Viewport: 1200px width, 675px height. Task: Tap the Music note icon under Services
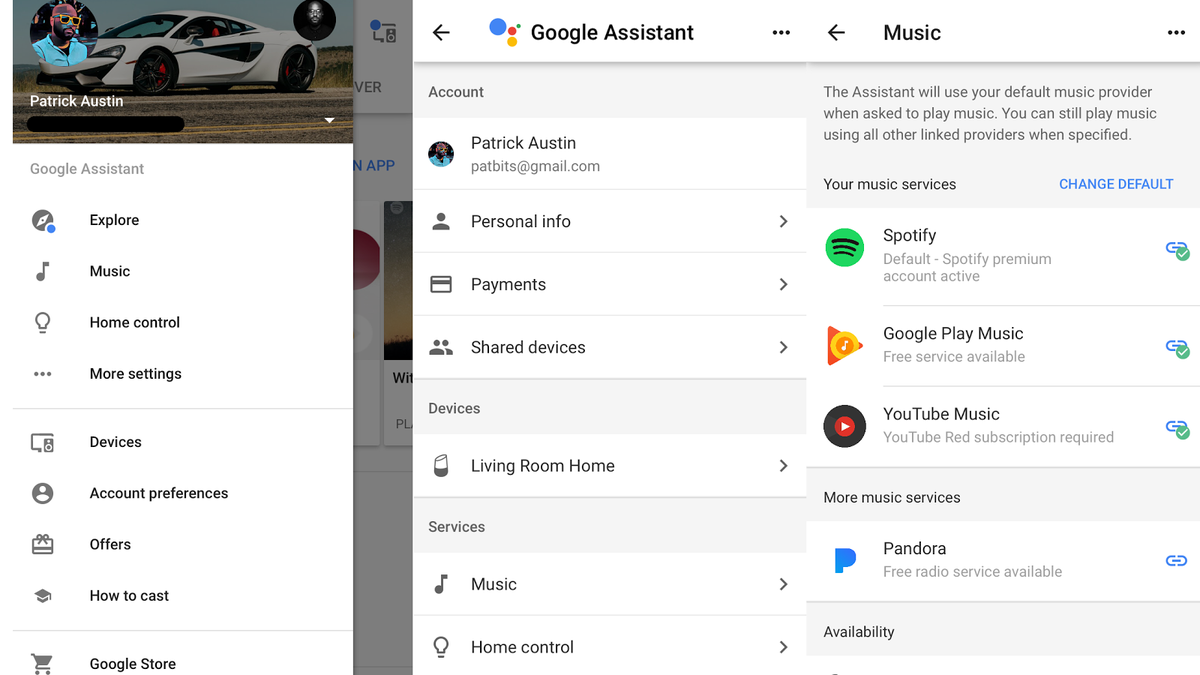[x=441, y=584]
